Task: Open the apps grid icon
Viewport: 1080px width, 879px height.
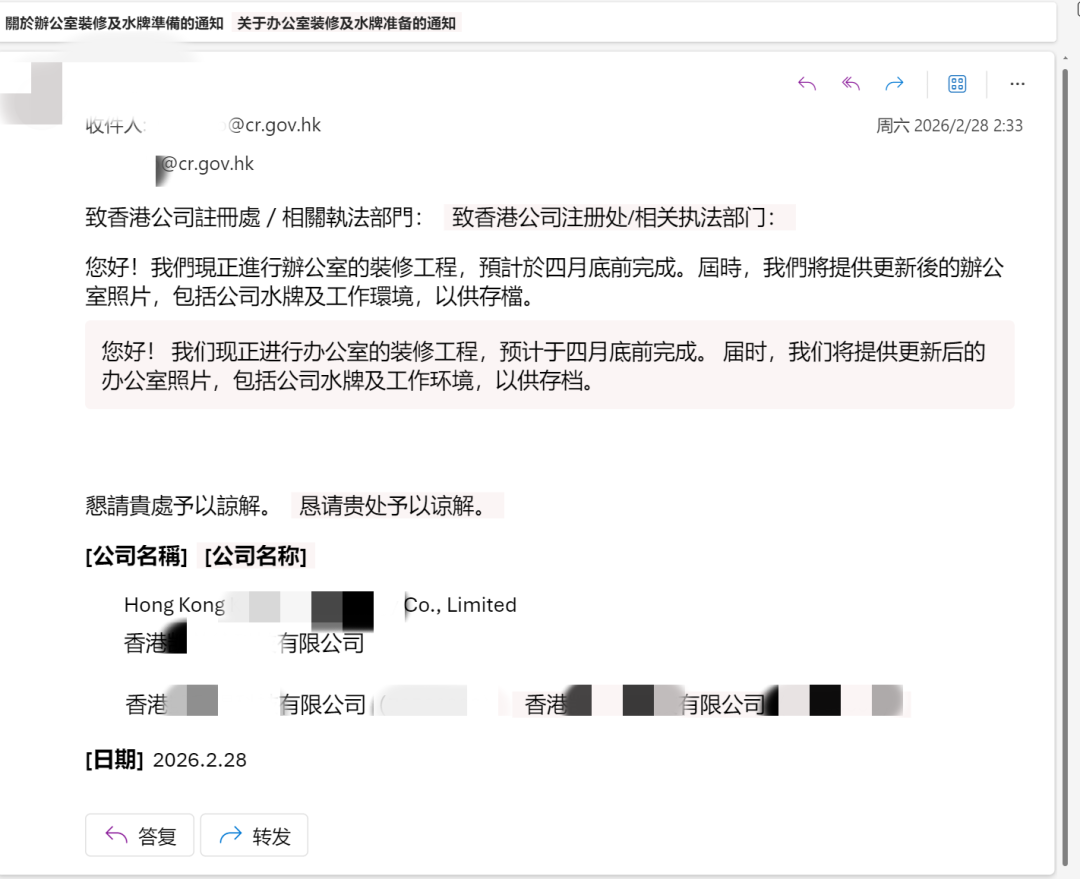Action: [957, 84]
